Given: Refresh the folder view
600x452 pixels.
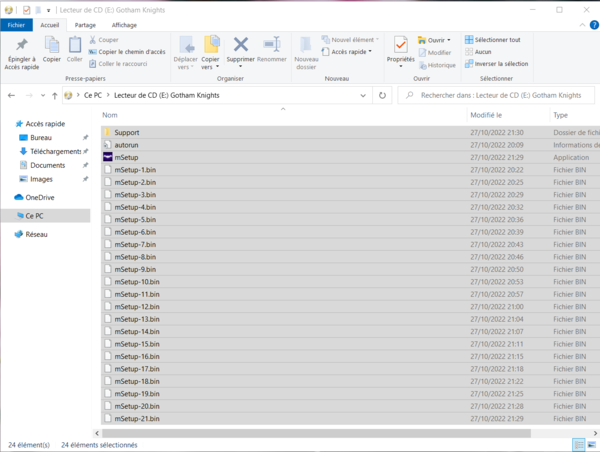Looking at the screenshot, I should pos(382,95).
